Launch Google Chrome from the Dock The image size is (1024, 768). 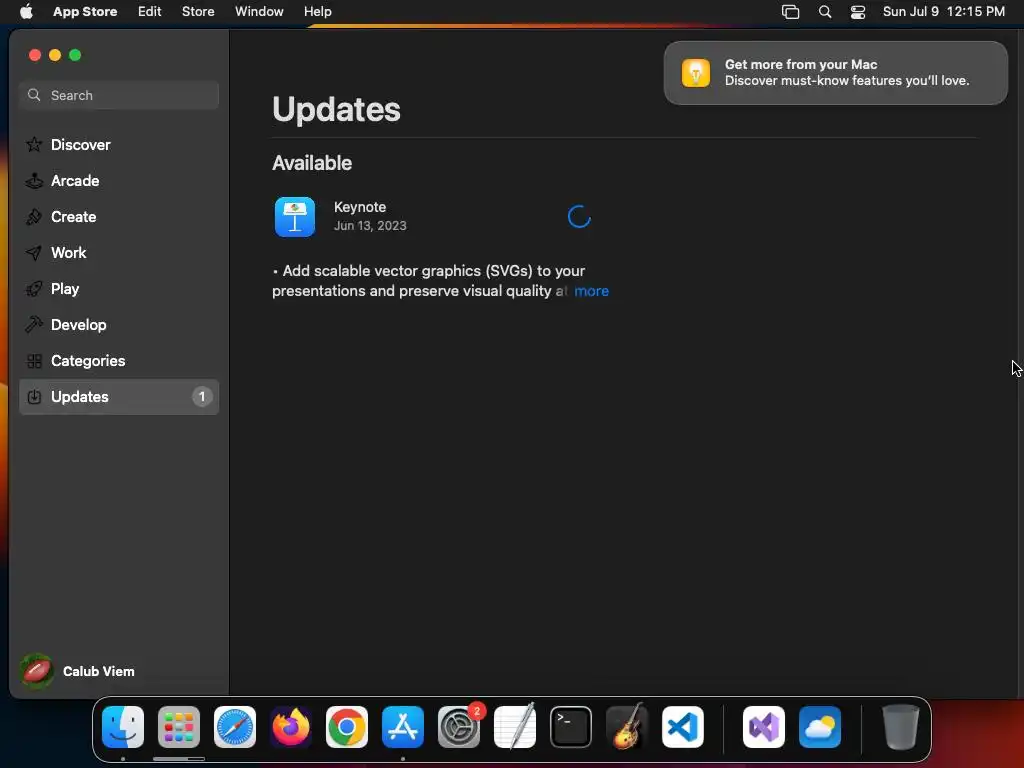(x=347, y=727)
